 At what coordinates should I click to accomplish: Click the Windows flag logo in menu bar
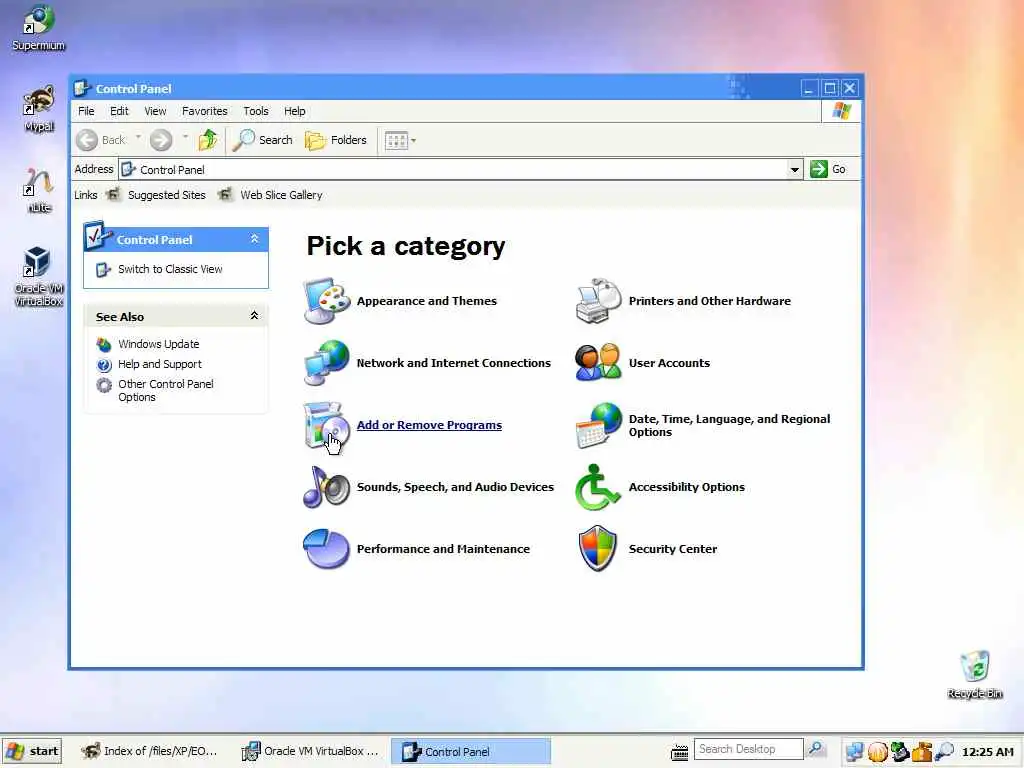[841, 111]
